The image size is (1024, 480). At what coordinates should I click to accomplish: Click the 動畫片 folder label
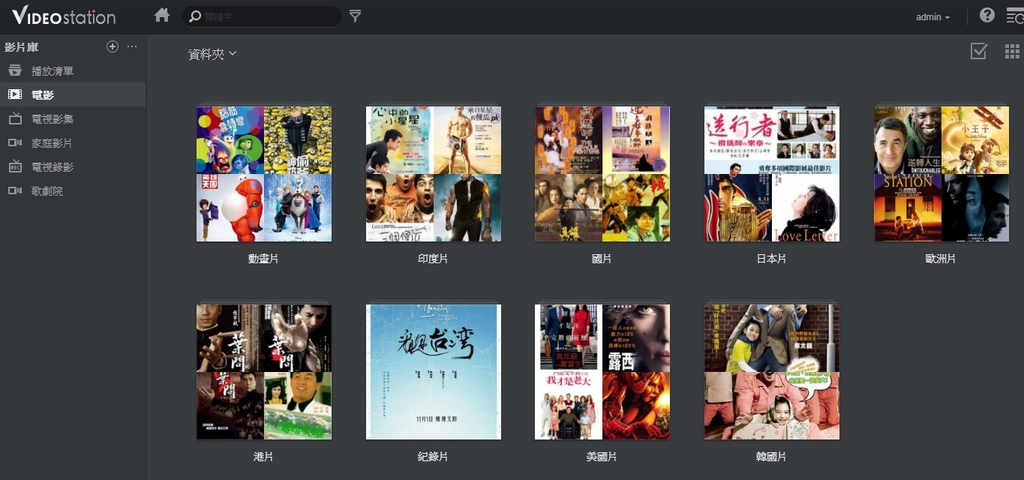(x=263, y=259)
